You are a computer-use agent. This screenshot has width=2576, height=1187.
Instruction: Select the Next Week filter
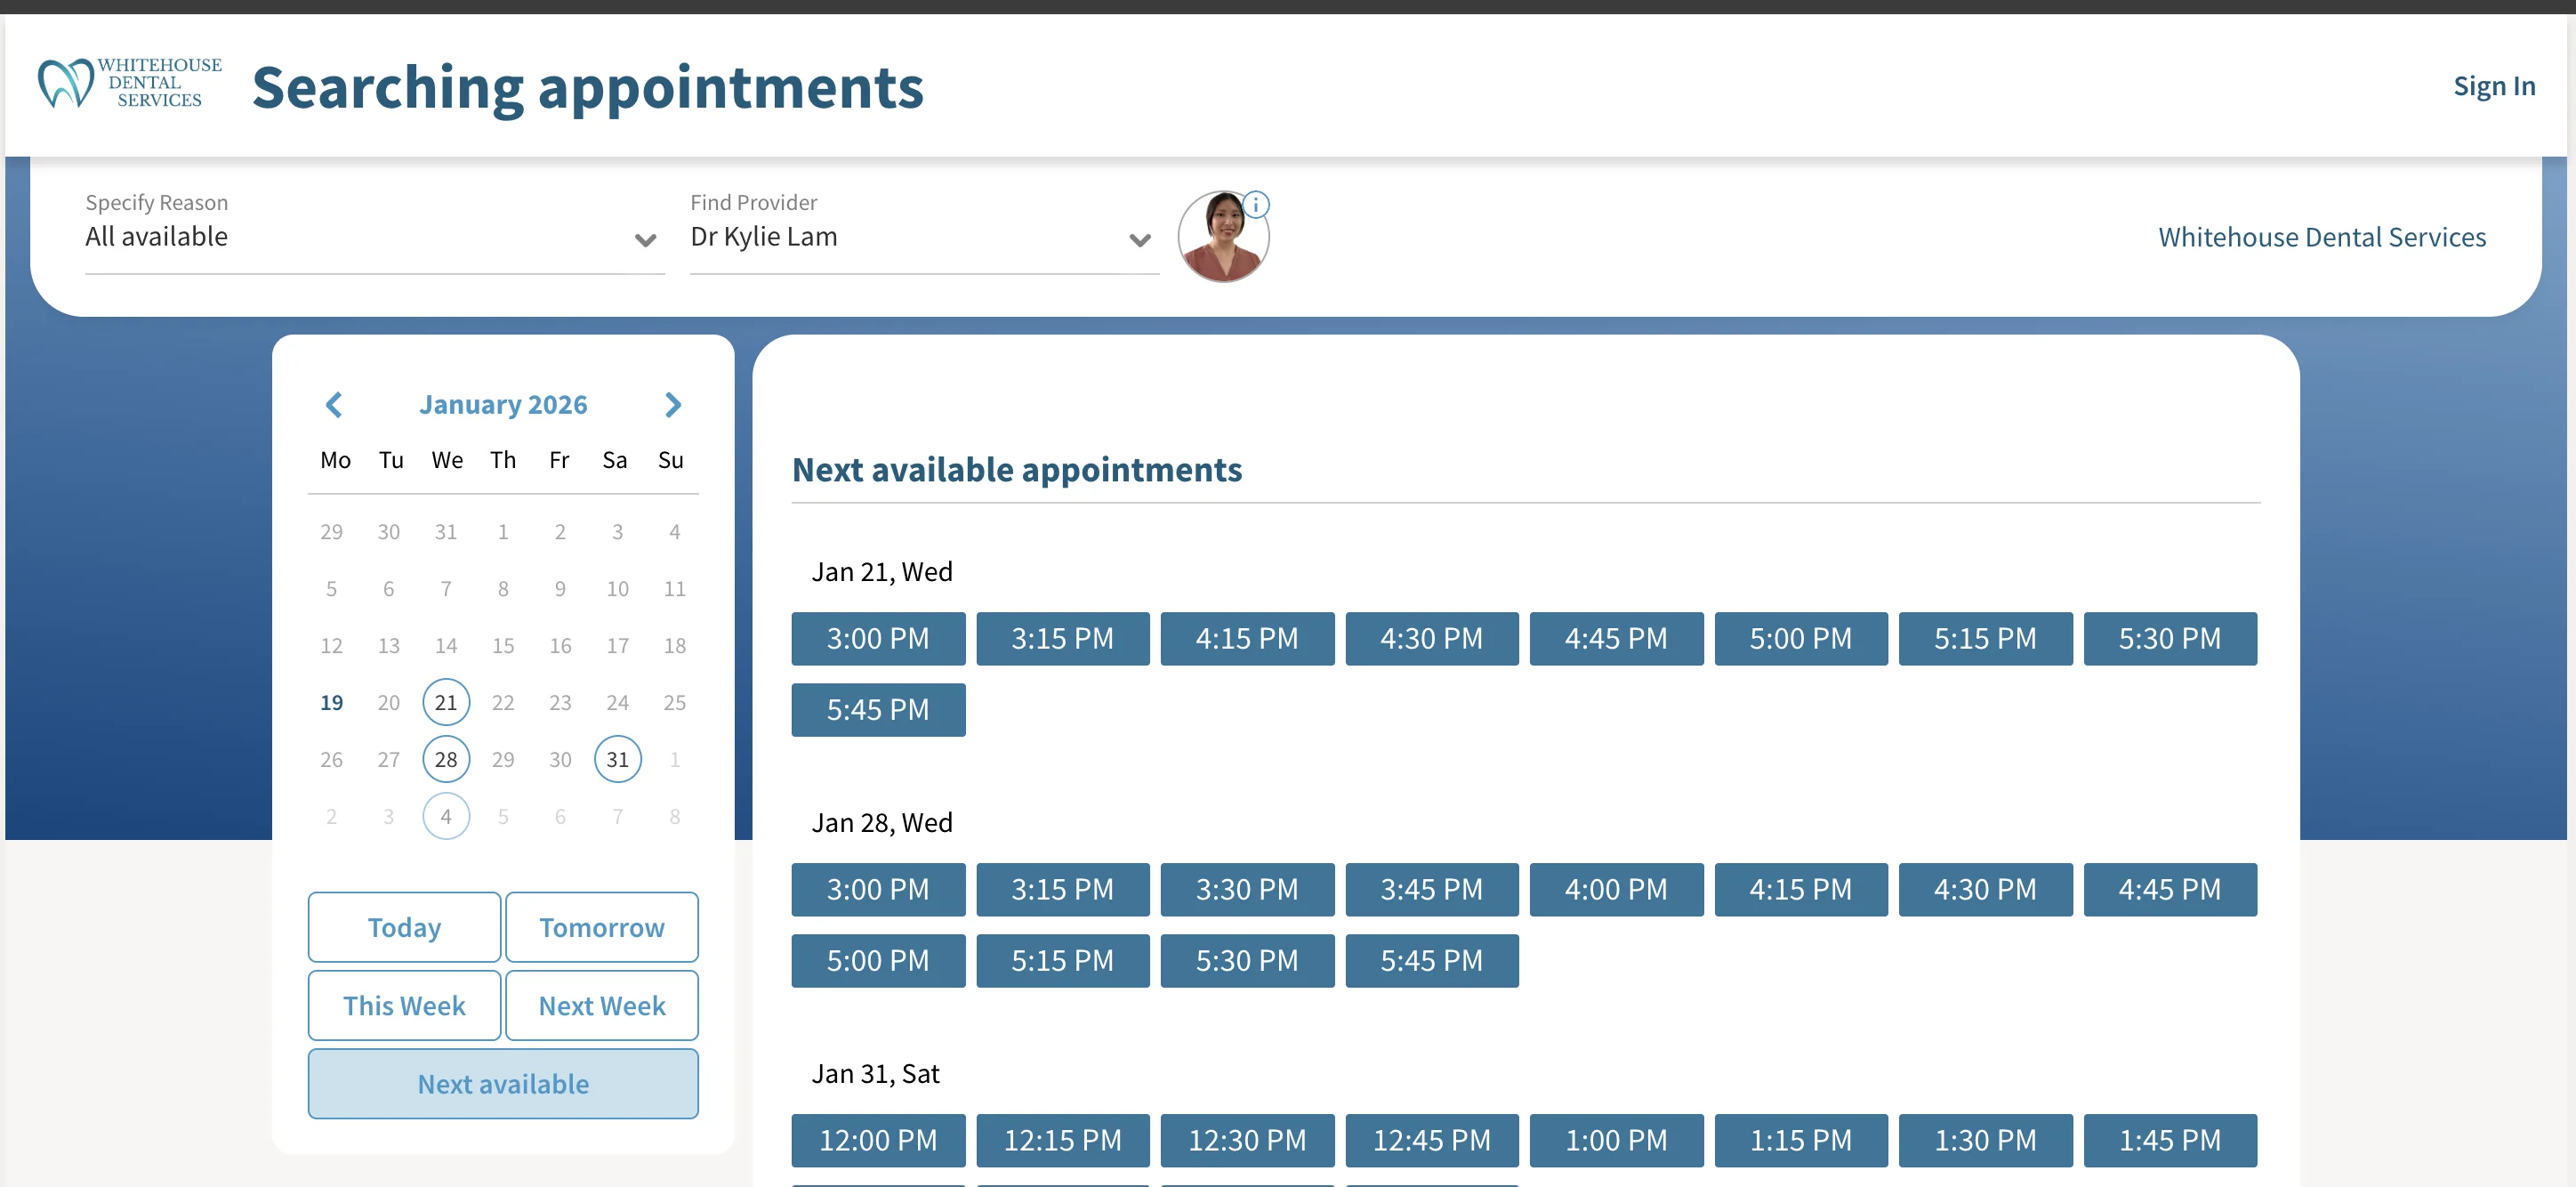click(601, 1005)
